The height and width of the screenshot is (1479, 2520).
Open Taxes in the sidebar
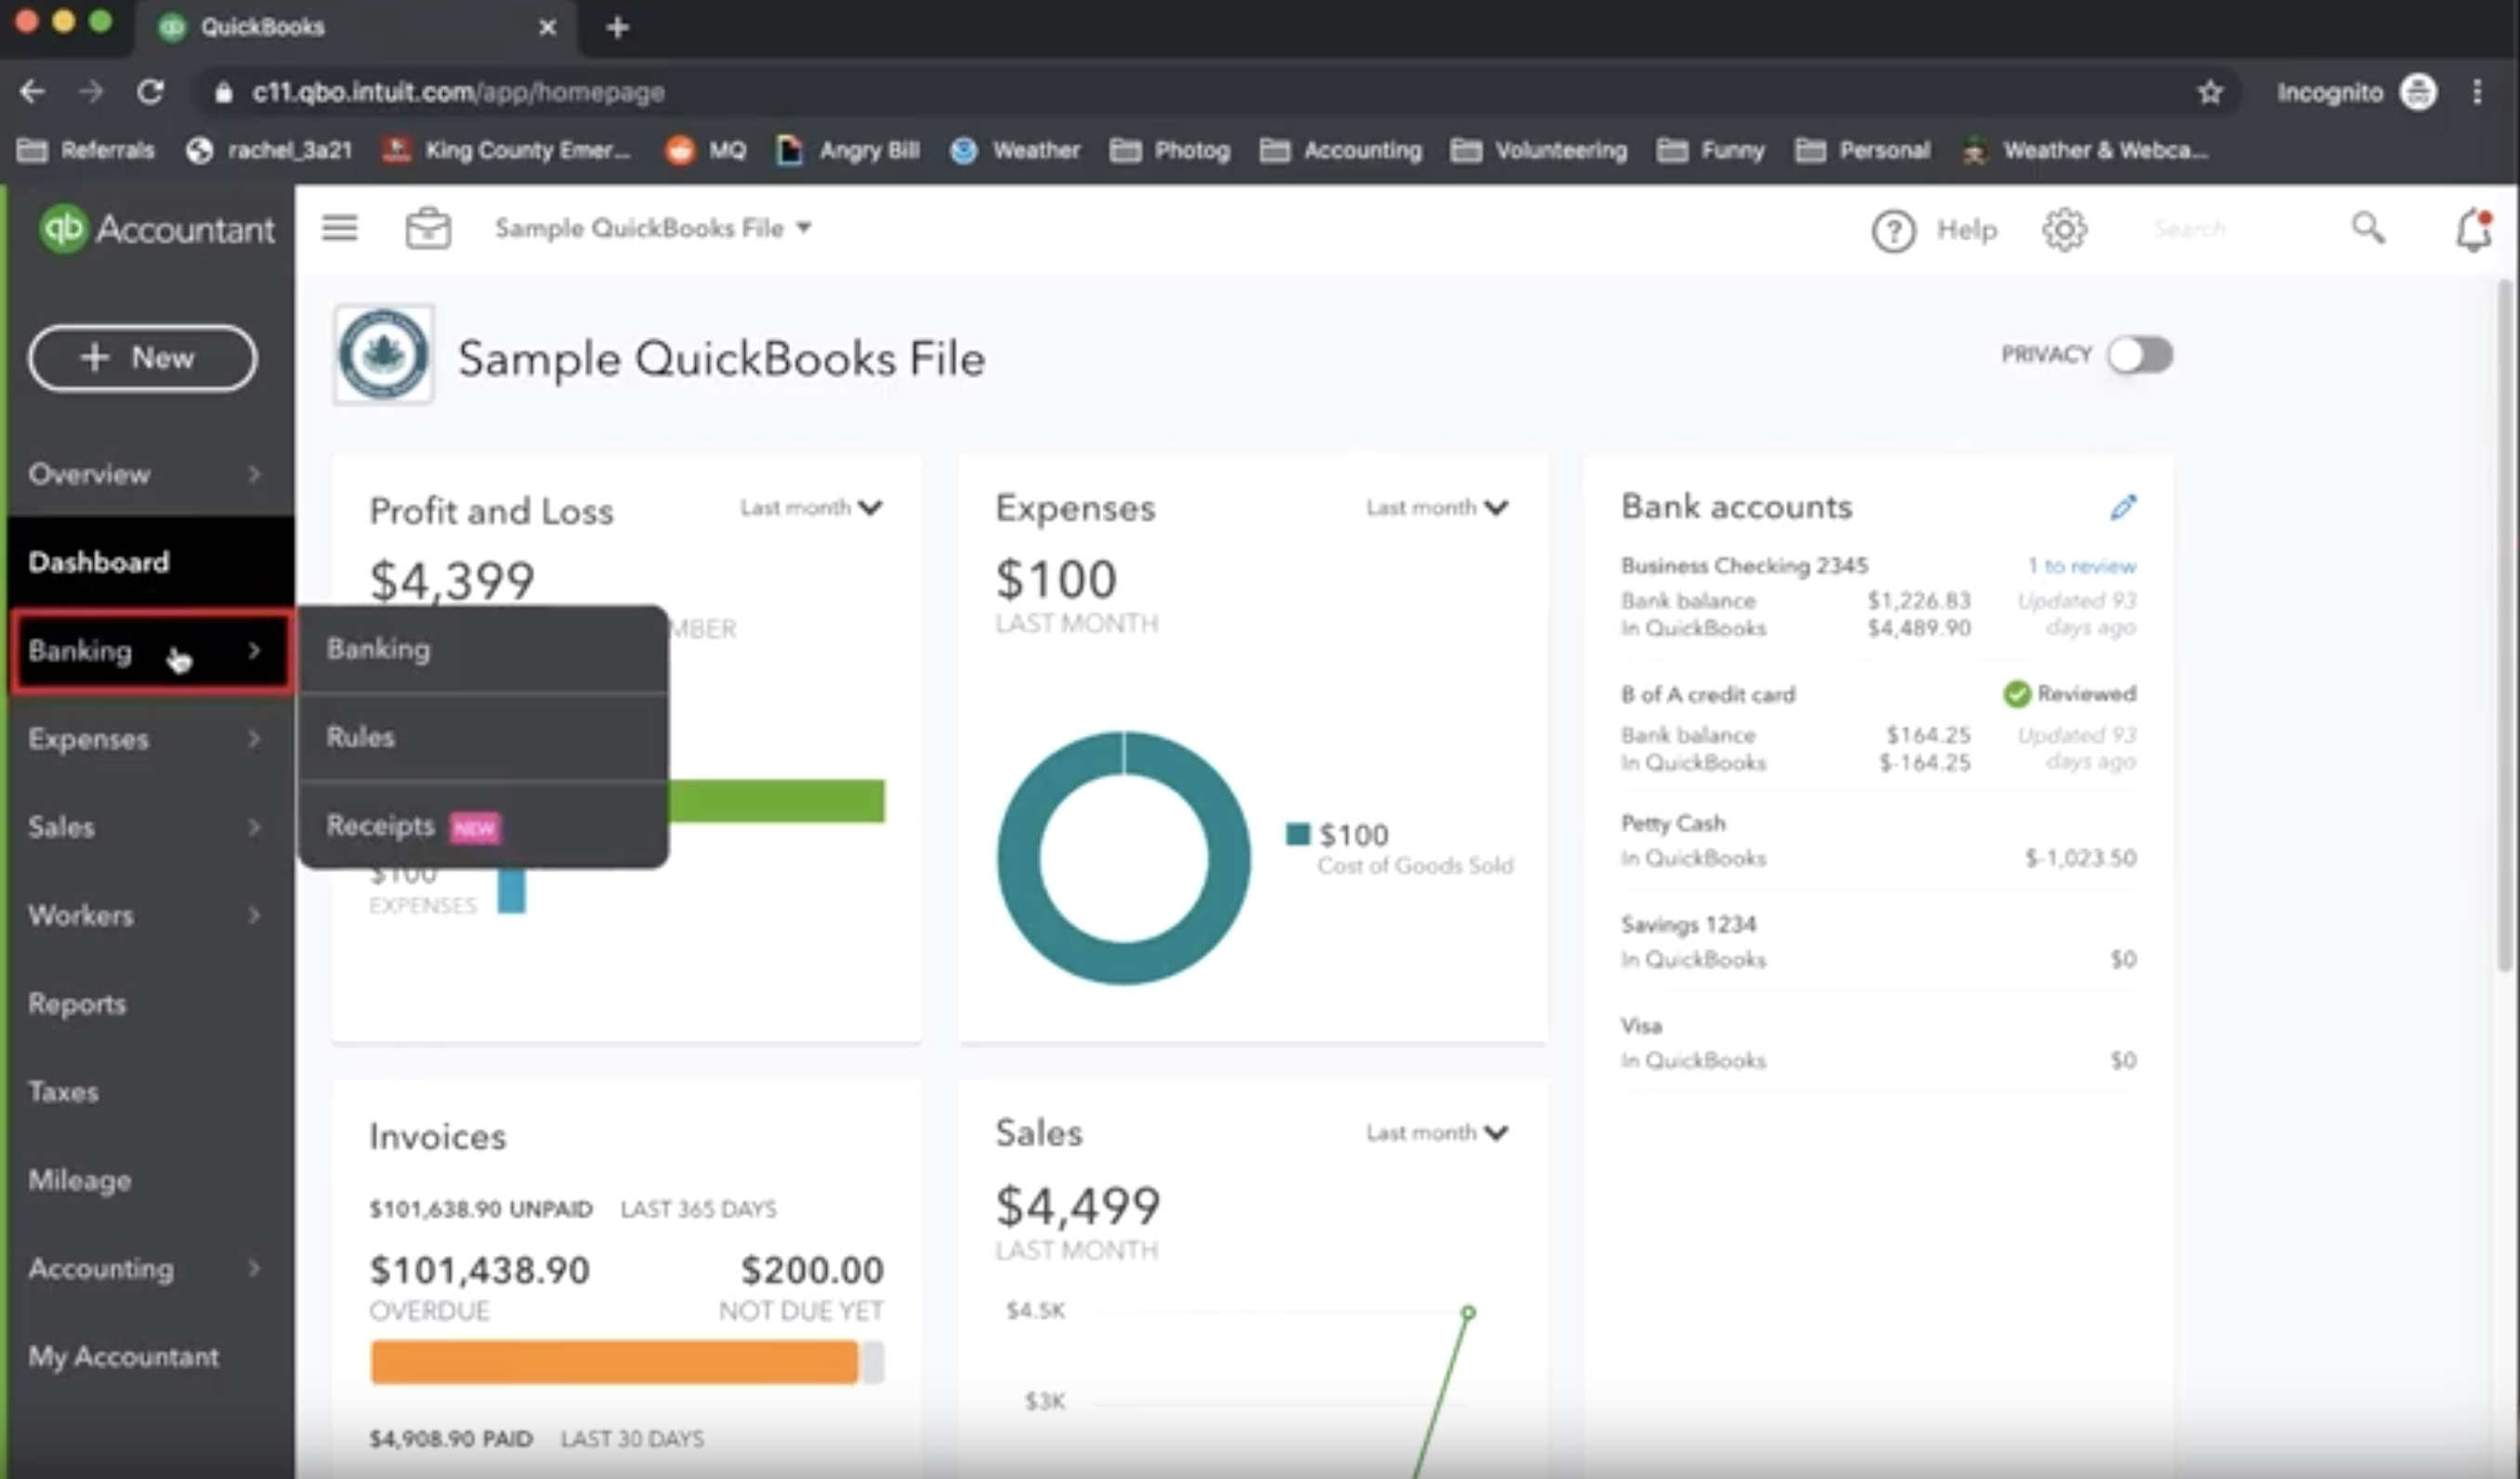point(150,1091)
